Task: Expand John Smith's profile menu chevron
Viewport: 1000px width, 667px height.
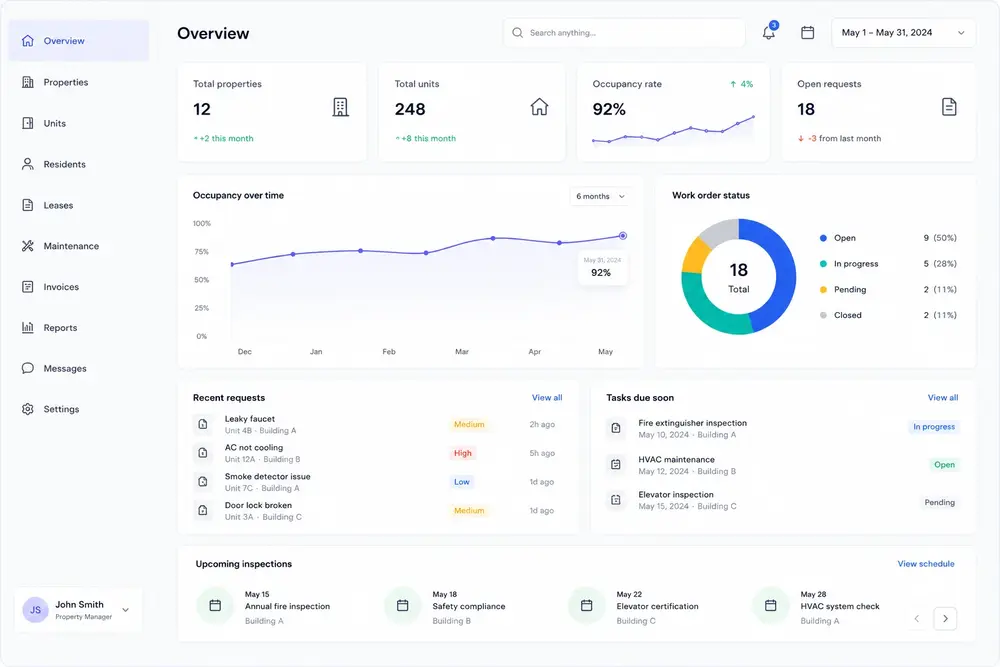Action: [126, 610]
